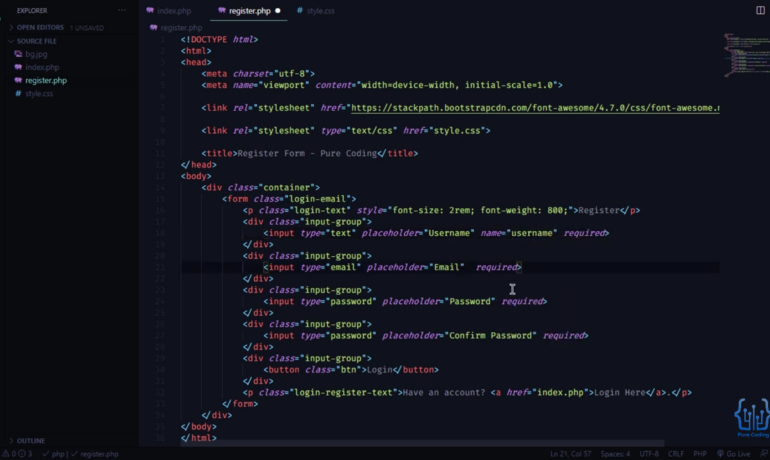Open register.php in the file tree

[x=46, y=81]
